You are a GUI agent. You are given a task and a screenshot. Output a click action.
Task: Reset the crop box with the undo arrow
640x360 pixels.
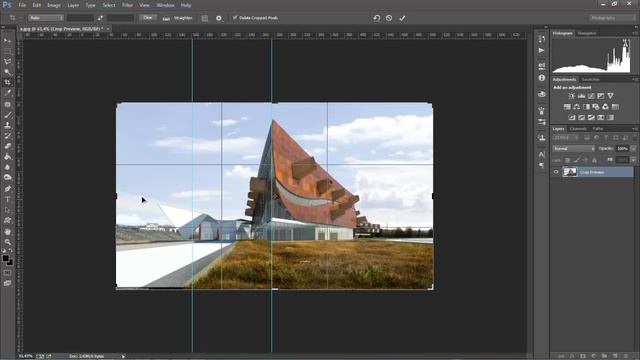click(376, 18)
